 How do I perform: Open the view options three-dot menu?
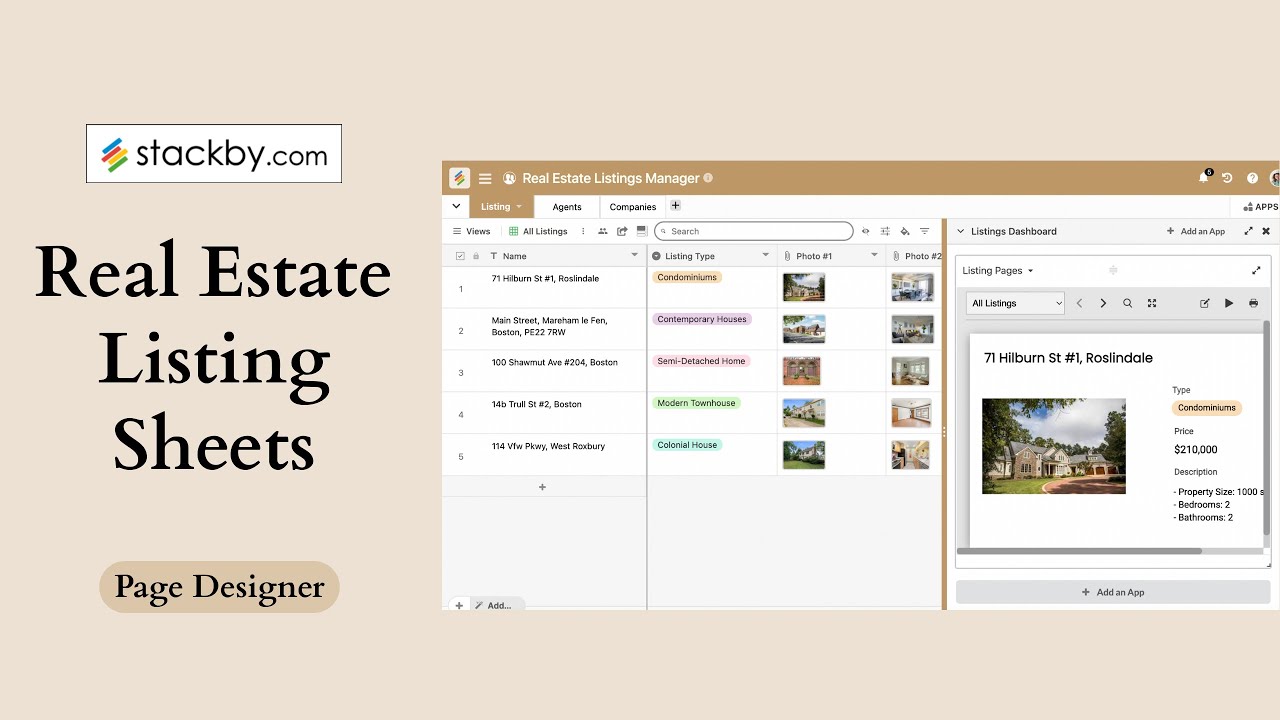(583, 231)
